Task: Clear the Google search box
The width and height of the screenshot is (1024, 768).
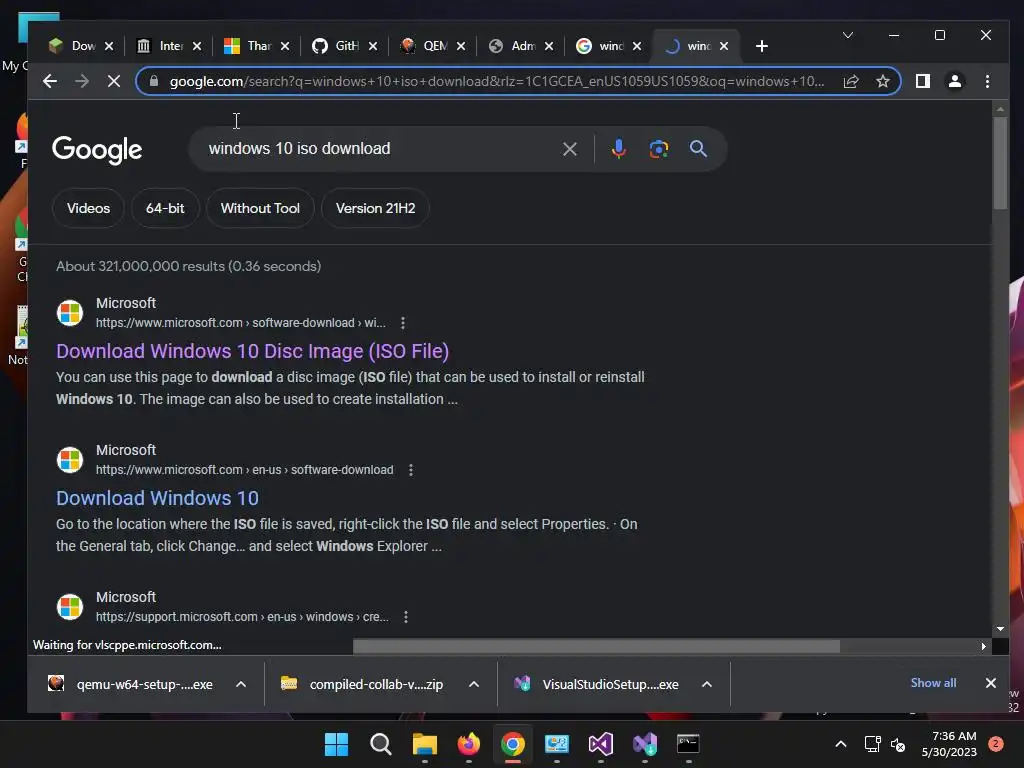Action: coord(569,149)
